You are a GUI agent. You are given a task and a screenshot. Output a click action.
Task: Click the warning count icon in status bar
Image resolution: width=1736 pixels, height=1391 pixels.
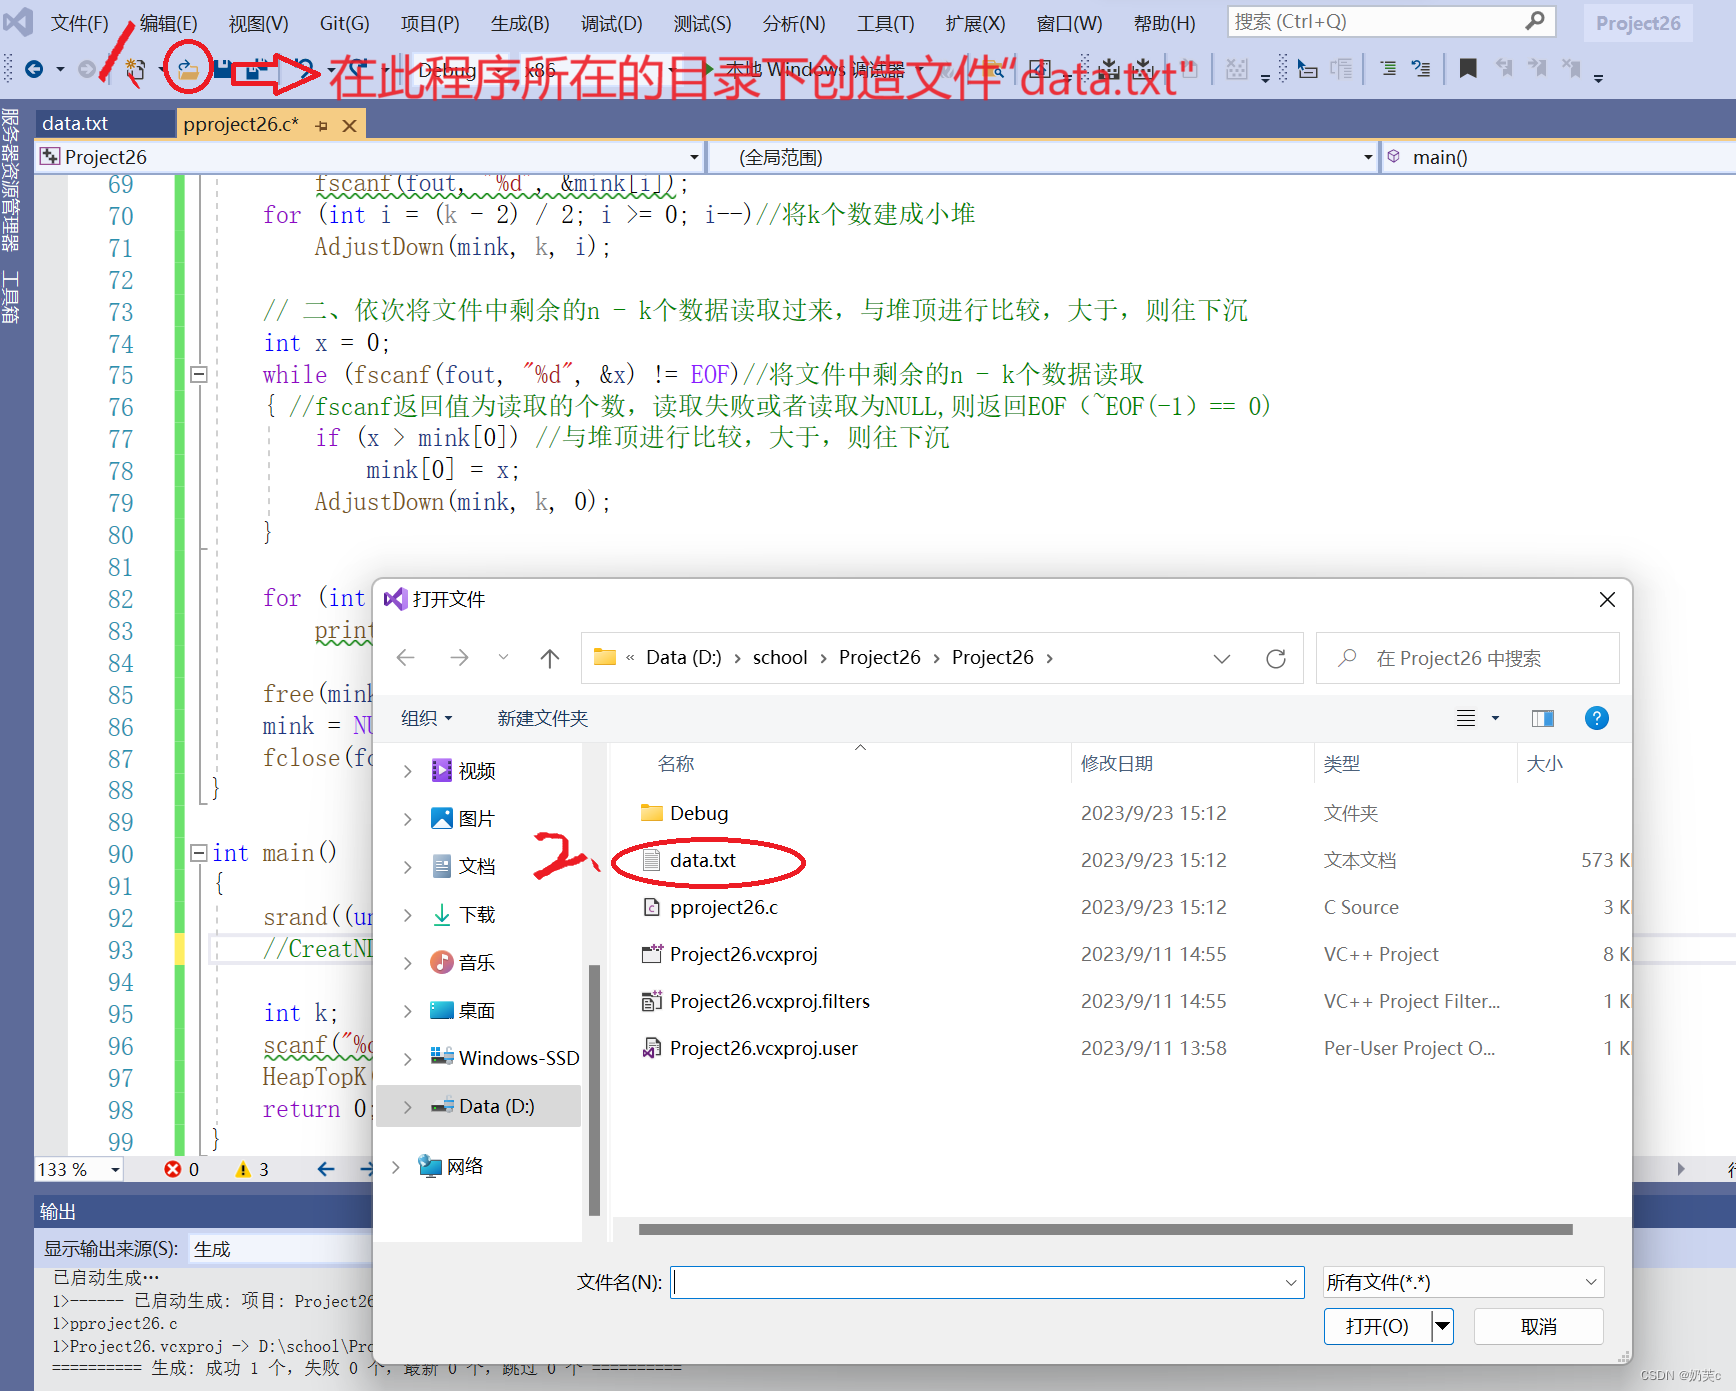coord(243,1169)
